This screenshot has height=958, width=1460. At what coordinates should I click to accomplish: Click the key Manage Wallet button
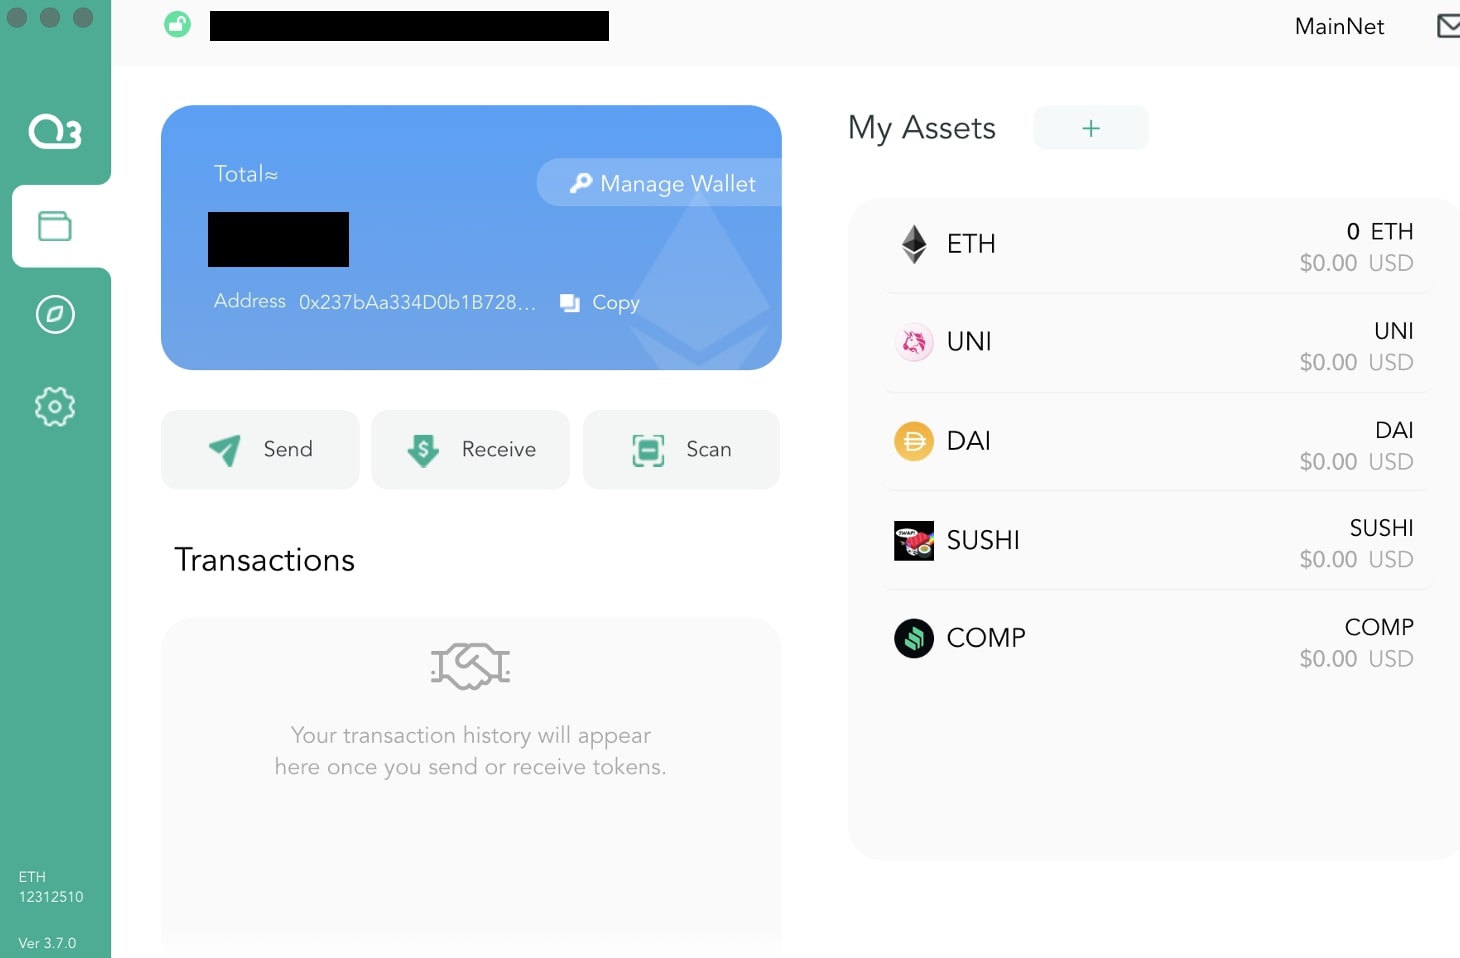pos(660,183)
